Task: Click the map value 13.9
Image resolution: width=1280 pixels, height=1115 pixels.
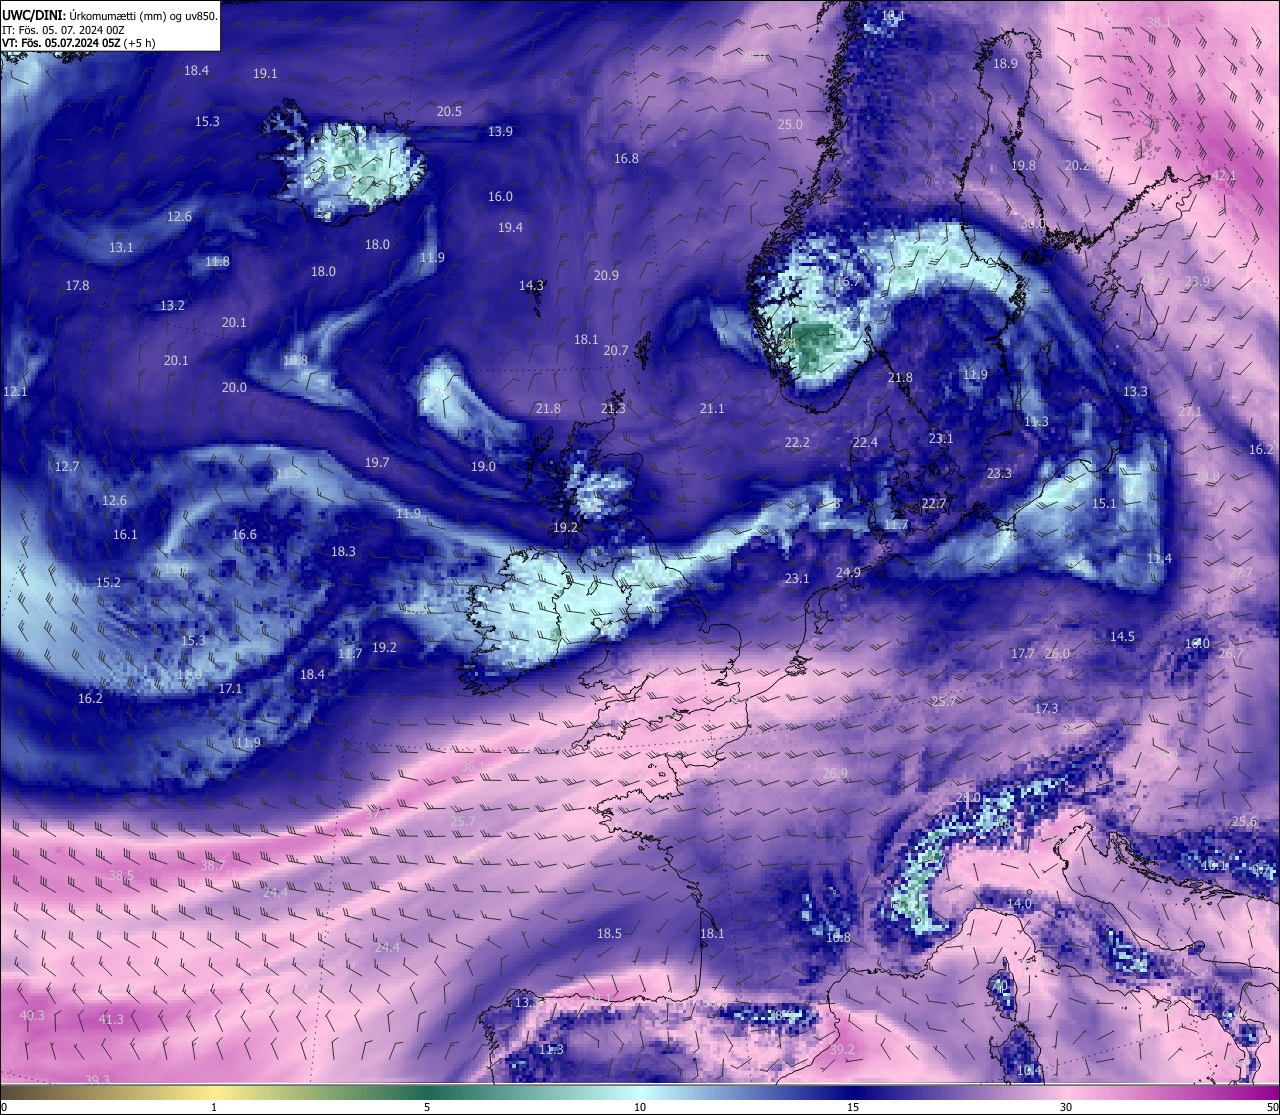Action: pyautogui.click(x=500, y=131)
